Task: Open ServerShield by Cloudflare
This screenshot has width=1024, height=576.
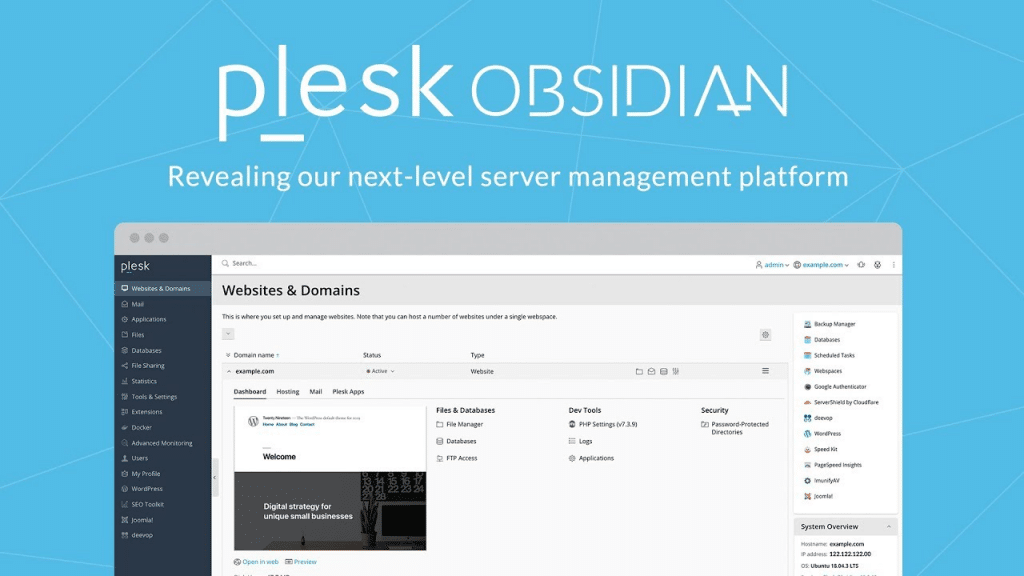Action: pyautogui.click(x=846, y=402)
